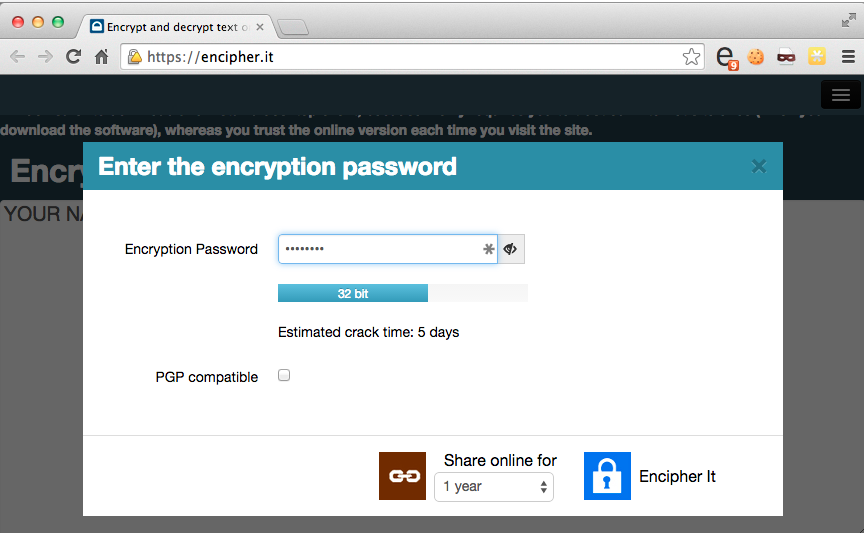
Task: Go to browser home page
Action: click(101, 57)
